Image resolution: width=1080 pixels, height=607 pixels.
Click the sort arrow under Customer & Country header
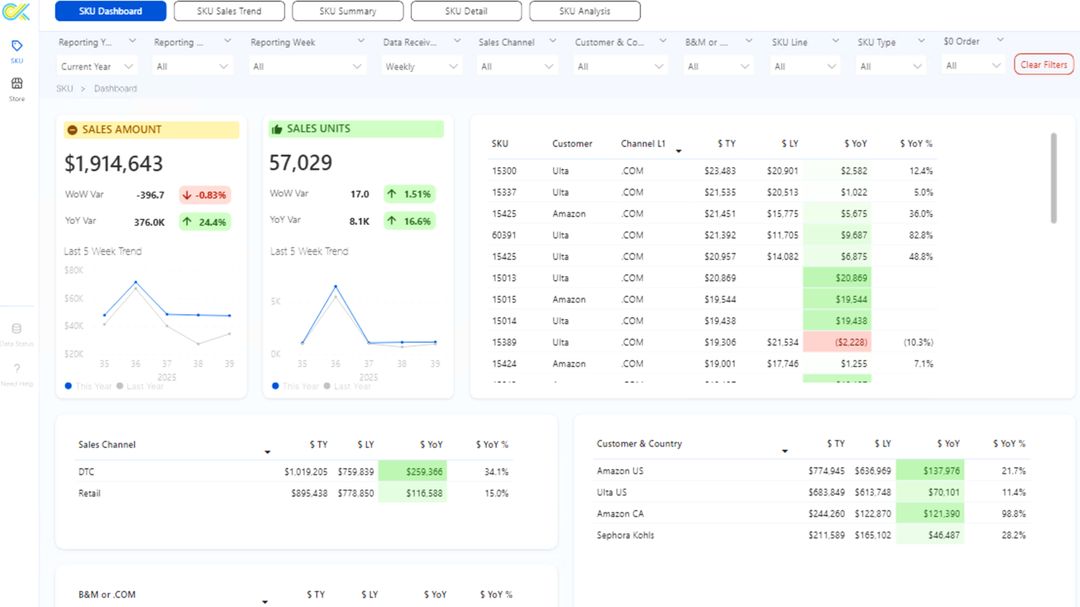point(785,451)
